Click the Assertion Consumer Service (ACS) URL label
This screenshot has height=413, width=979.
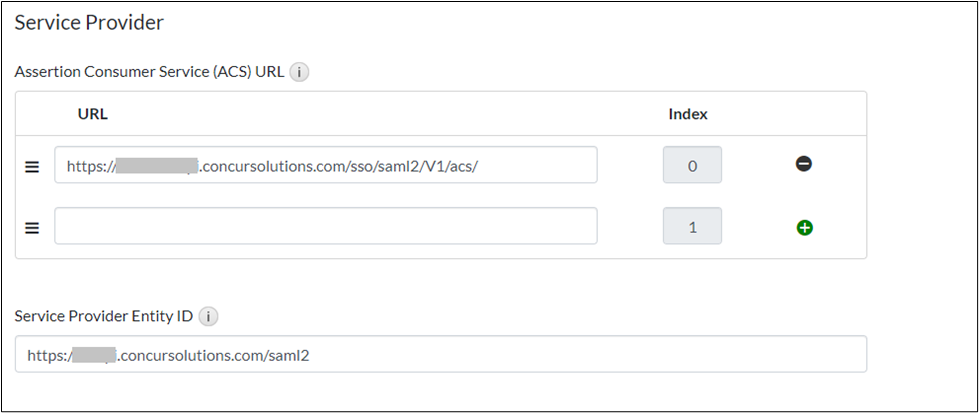click(x=149, y=72)
